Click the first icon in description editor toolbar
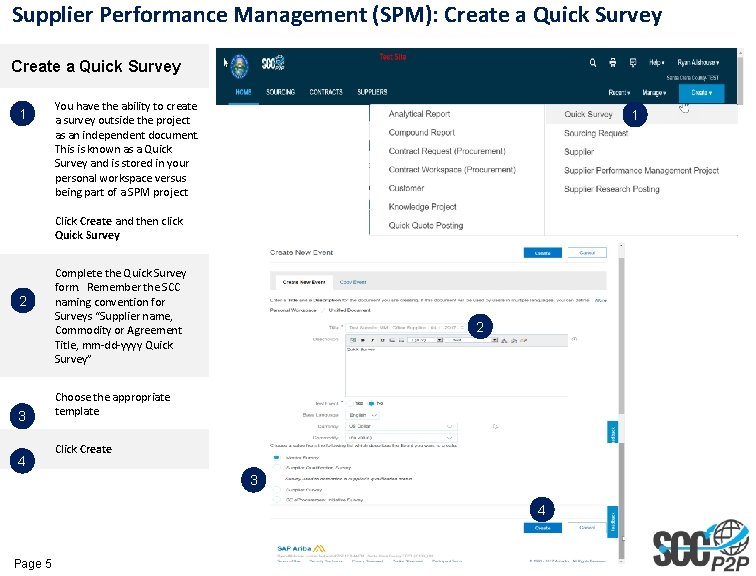756x576 pixels. point(352,340)
